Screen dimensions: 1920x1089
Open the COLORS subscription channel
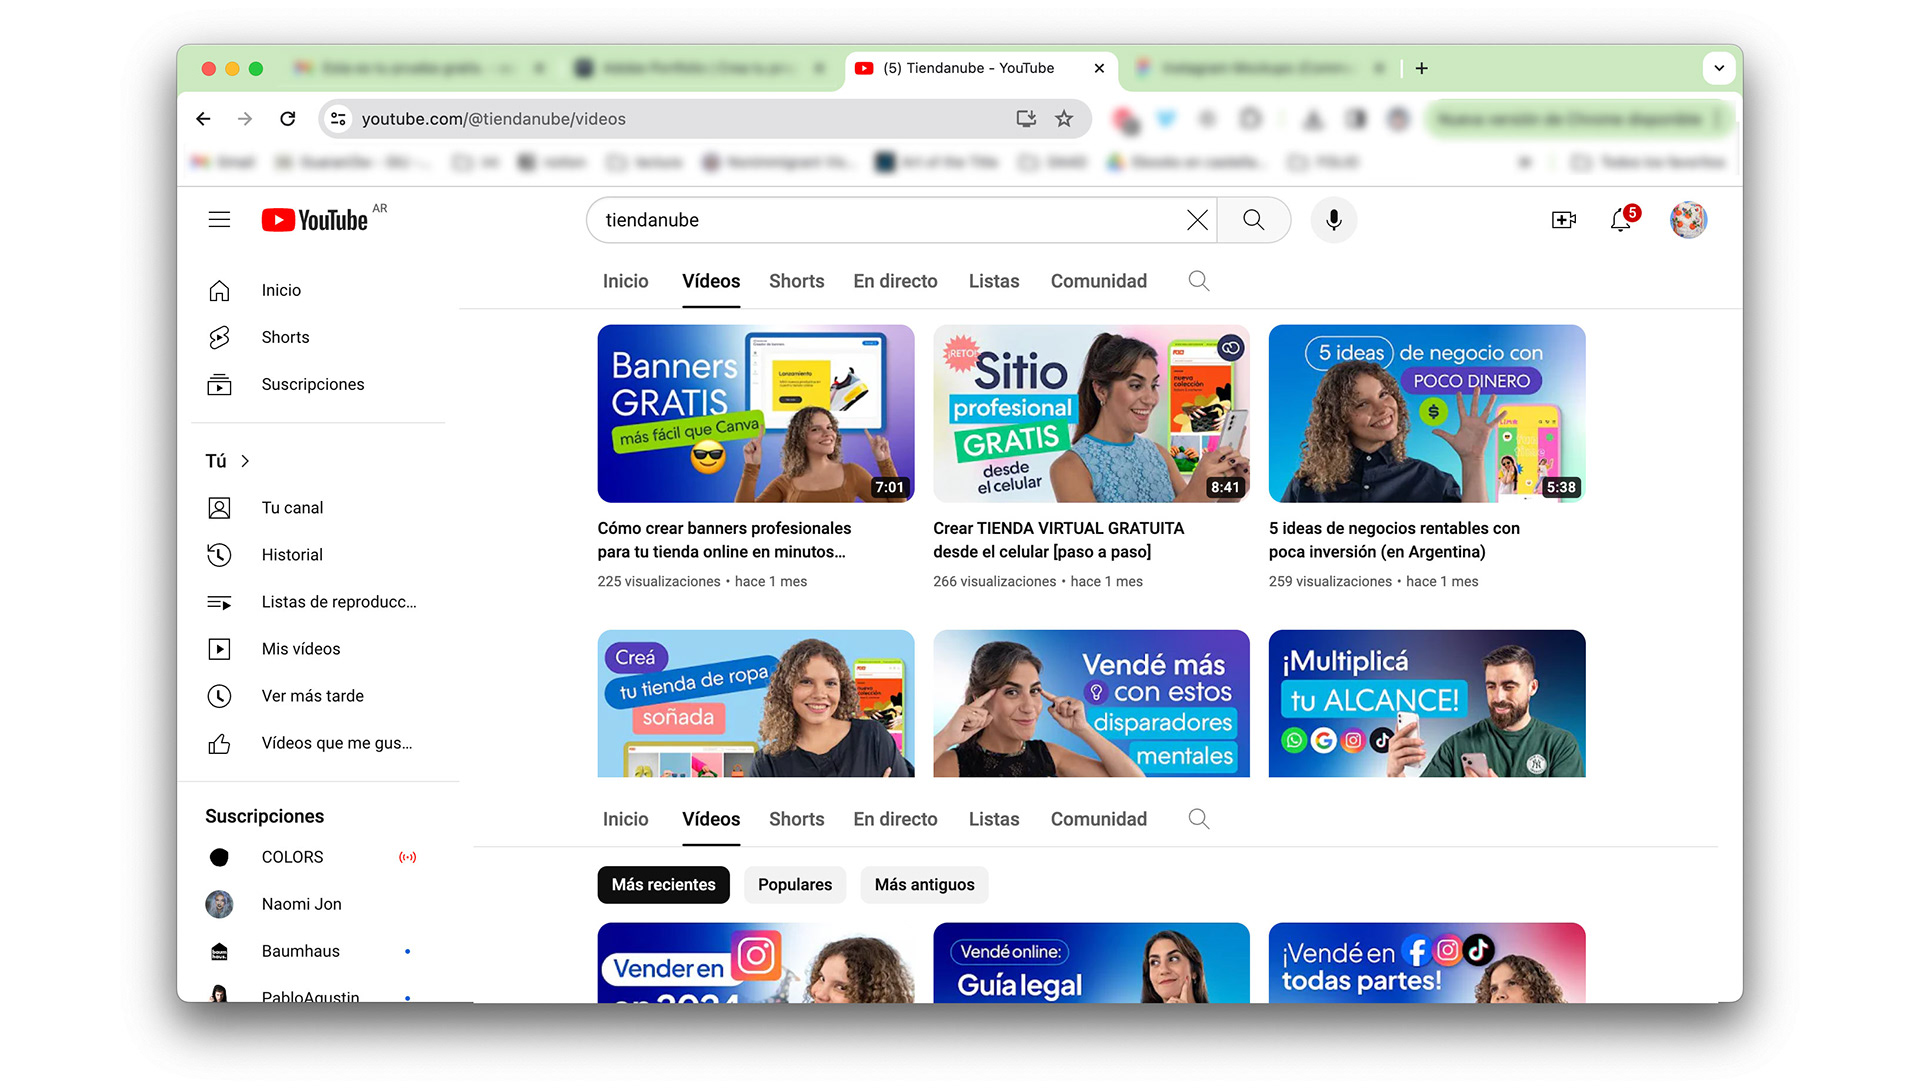coord(292,857)
